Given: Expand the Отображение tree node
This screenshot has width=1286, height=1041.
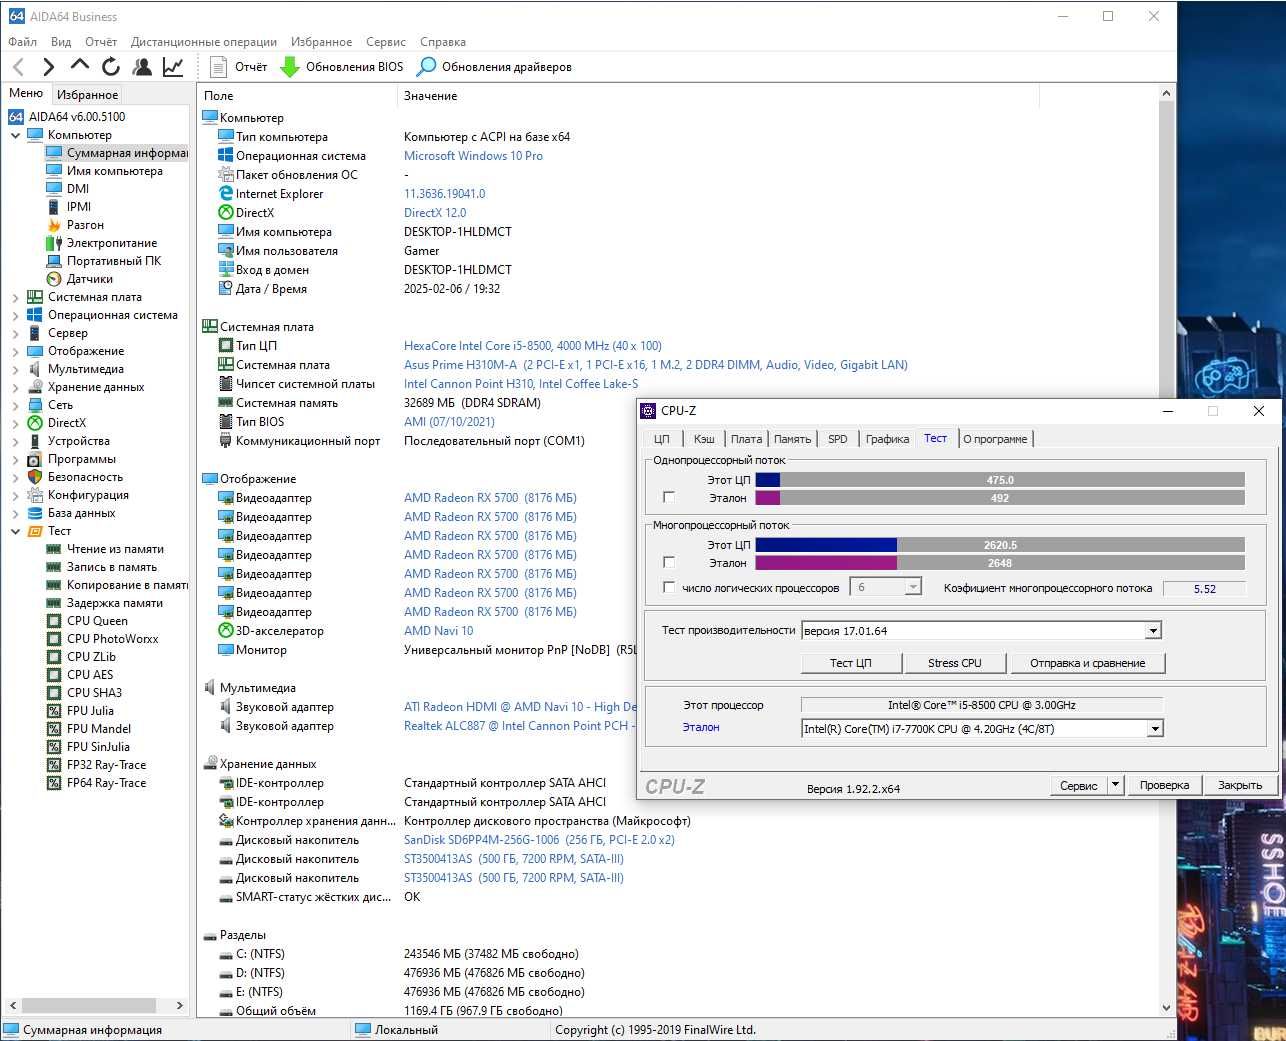Looking at the screenshot, I should pyautogui.click(x=15, y=351).
